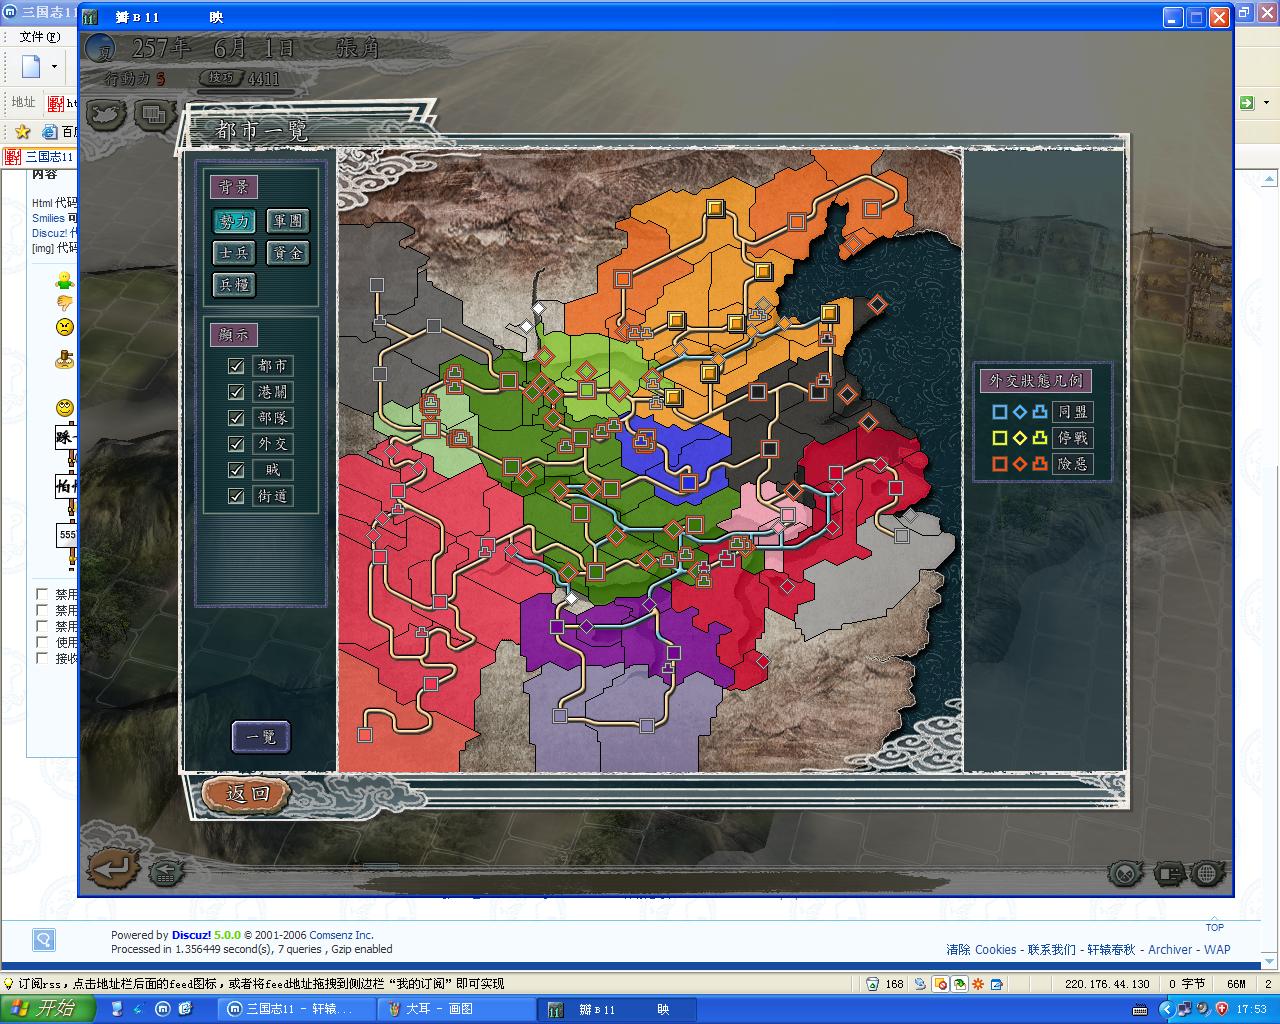Screen dimensions: 1280x1024
Task: Open the dropdown arrow beside new page icon
Action: [55, 68]
